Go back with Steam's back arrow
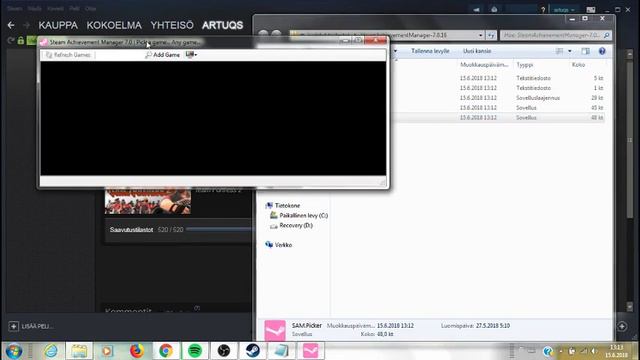 (x=11, y=25)
